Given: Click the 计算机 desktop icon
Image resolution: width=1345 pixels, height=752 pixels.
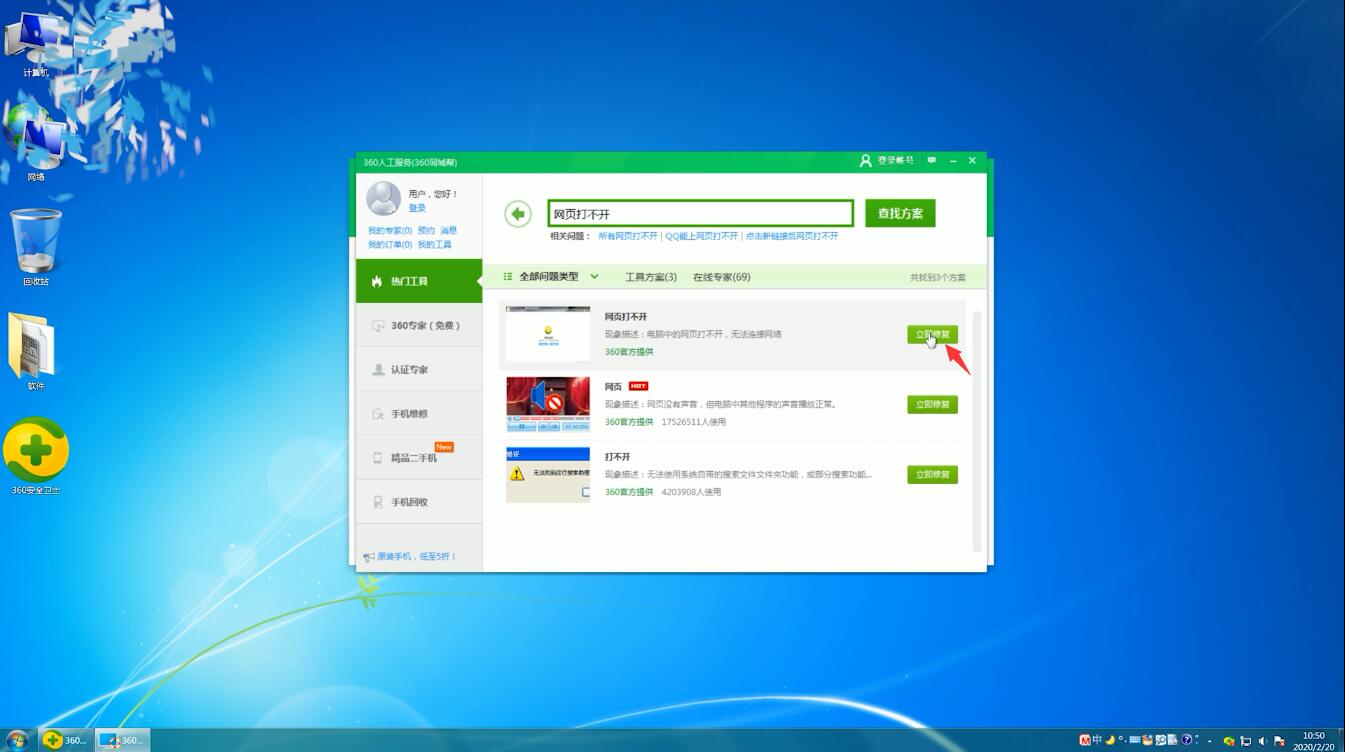Looking at the screenshot, I should (36, 45).
